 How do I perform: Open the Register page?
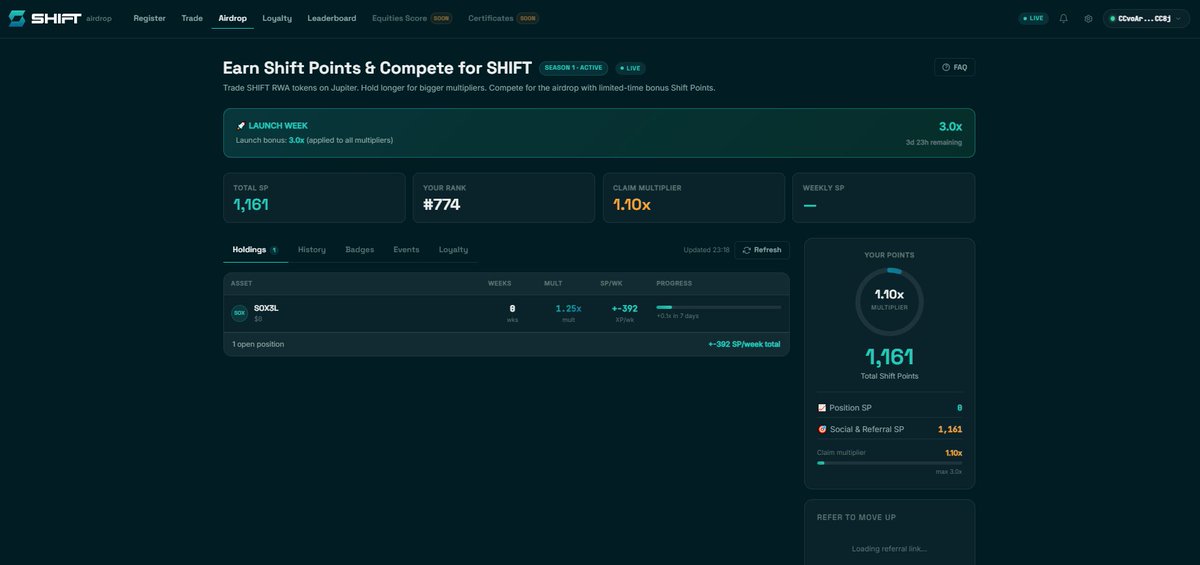pos(150,18)
